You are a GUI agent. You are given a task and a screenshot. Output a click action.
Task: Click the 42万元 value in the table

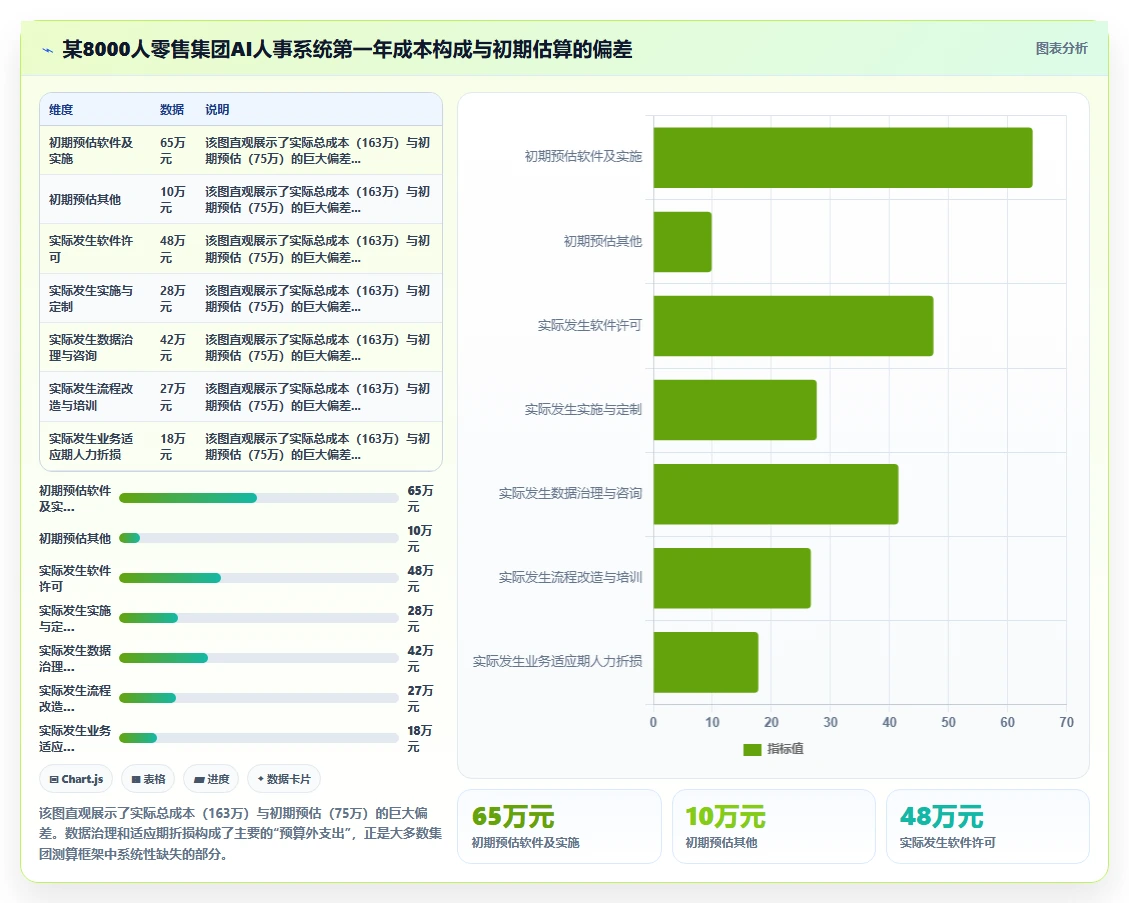(173, 348)
